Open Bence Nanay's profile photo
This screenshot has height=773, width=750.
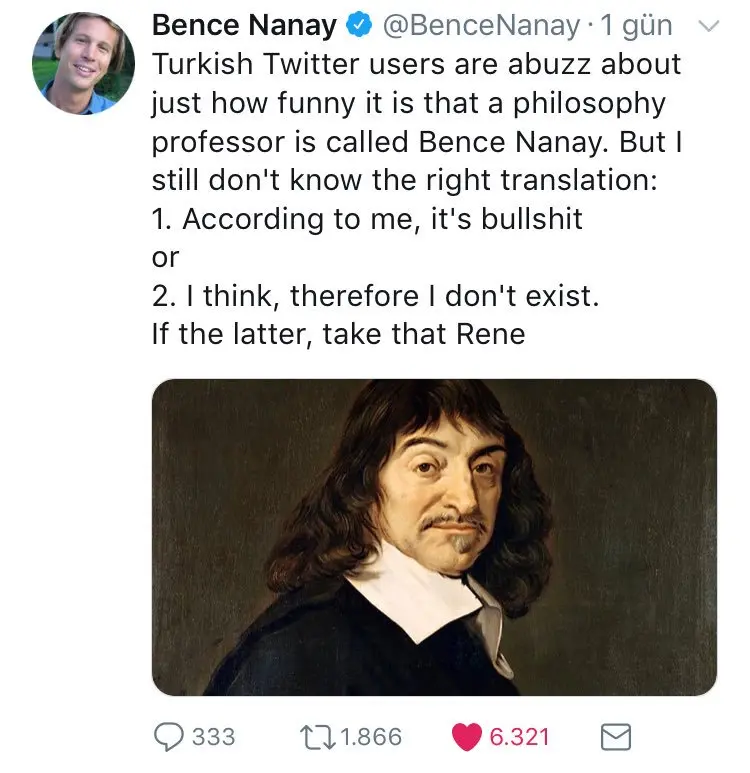pos(83,64)
